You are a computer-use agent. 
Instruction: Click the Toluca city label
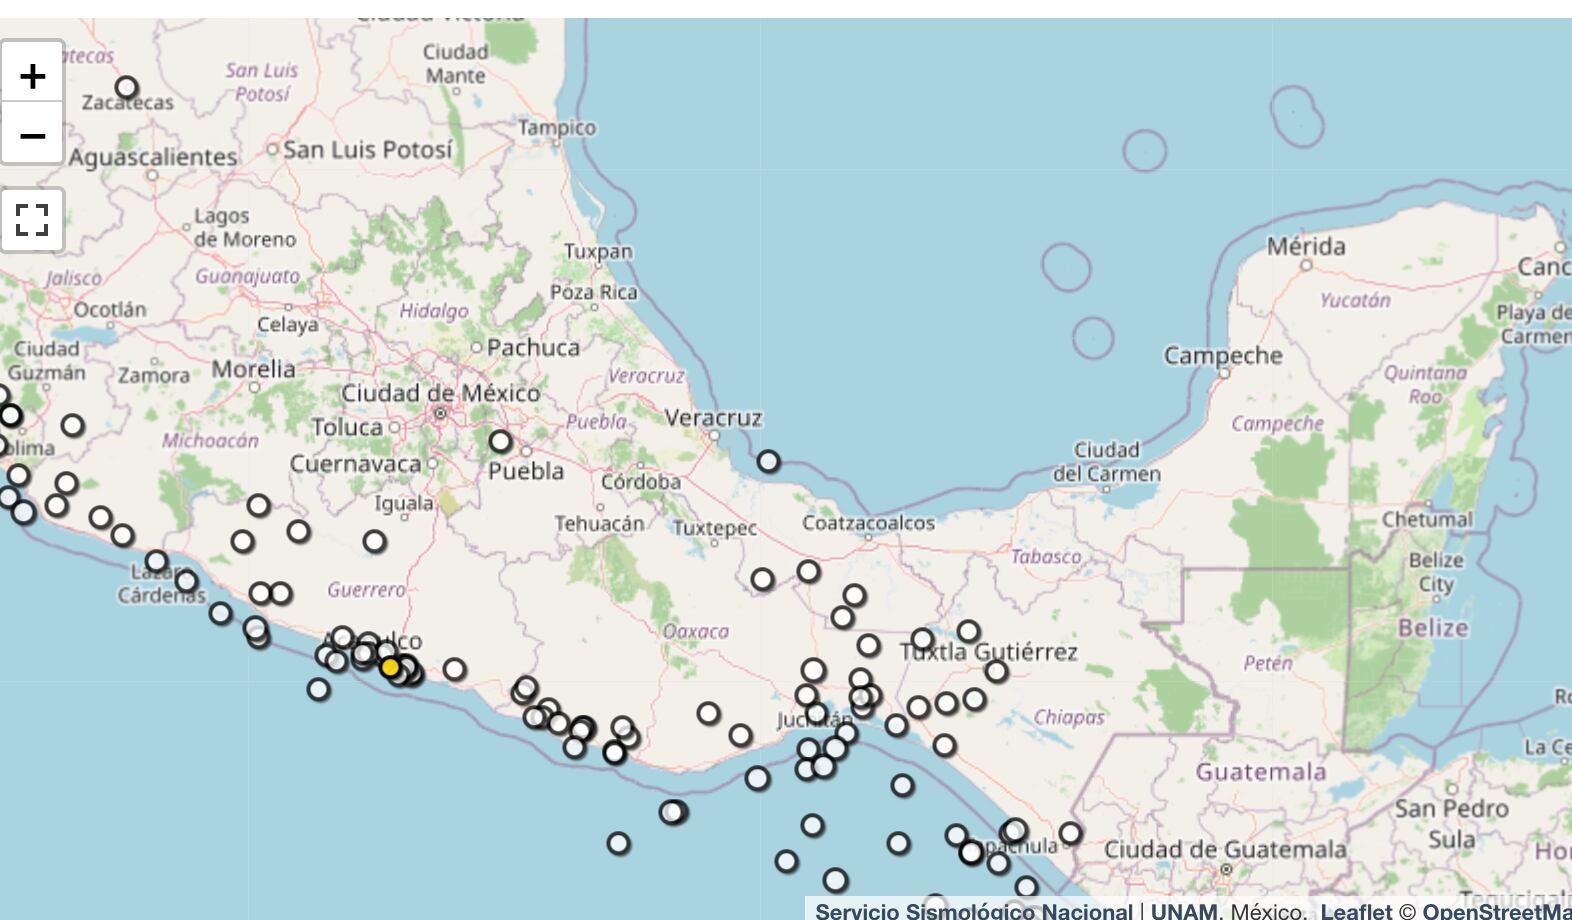[347, 427]
